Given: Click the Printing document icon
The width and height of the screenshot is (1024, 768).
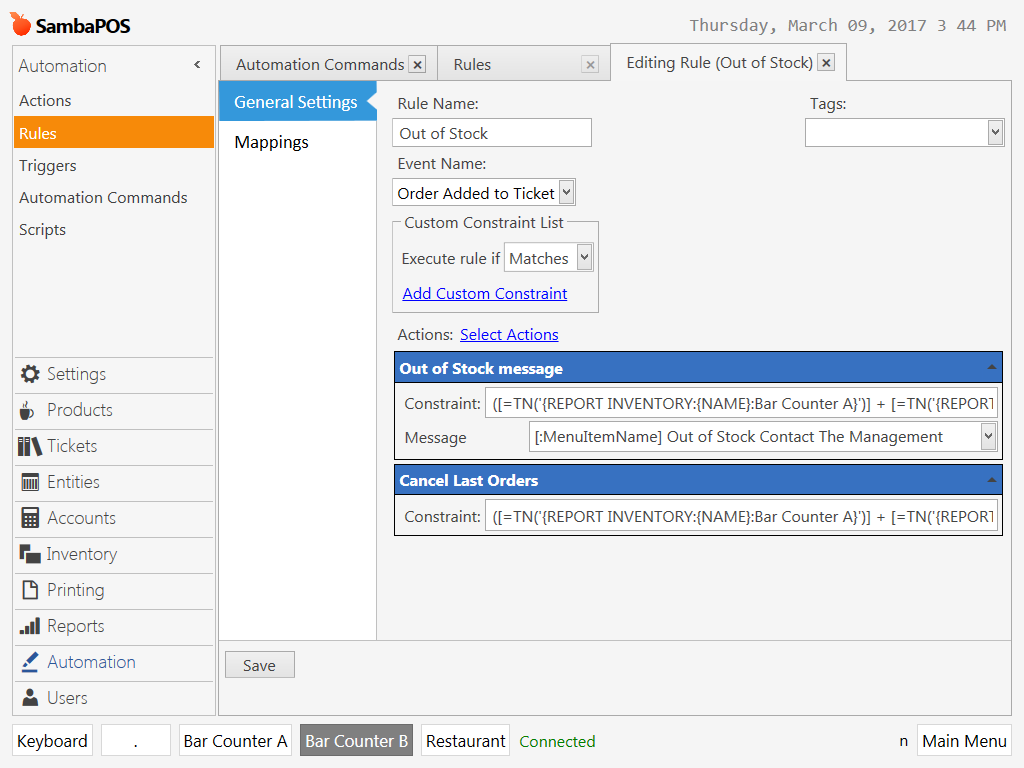Looking at the screenshot, I should [30, 590].
